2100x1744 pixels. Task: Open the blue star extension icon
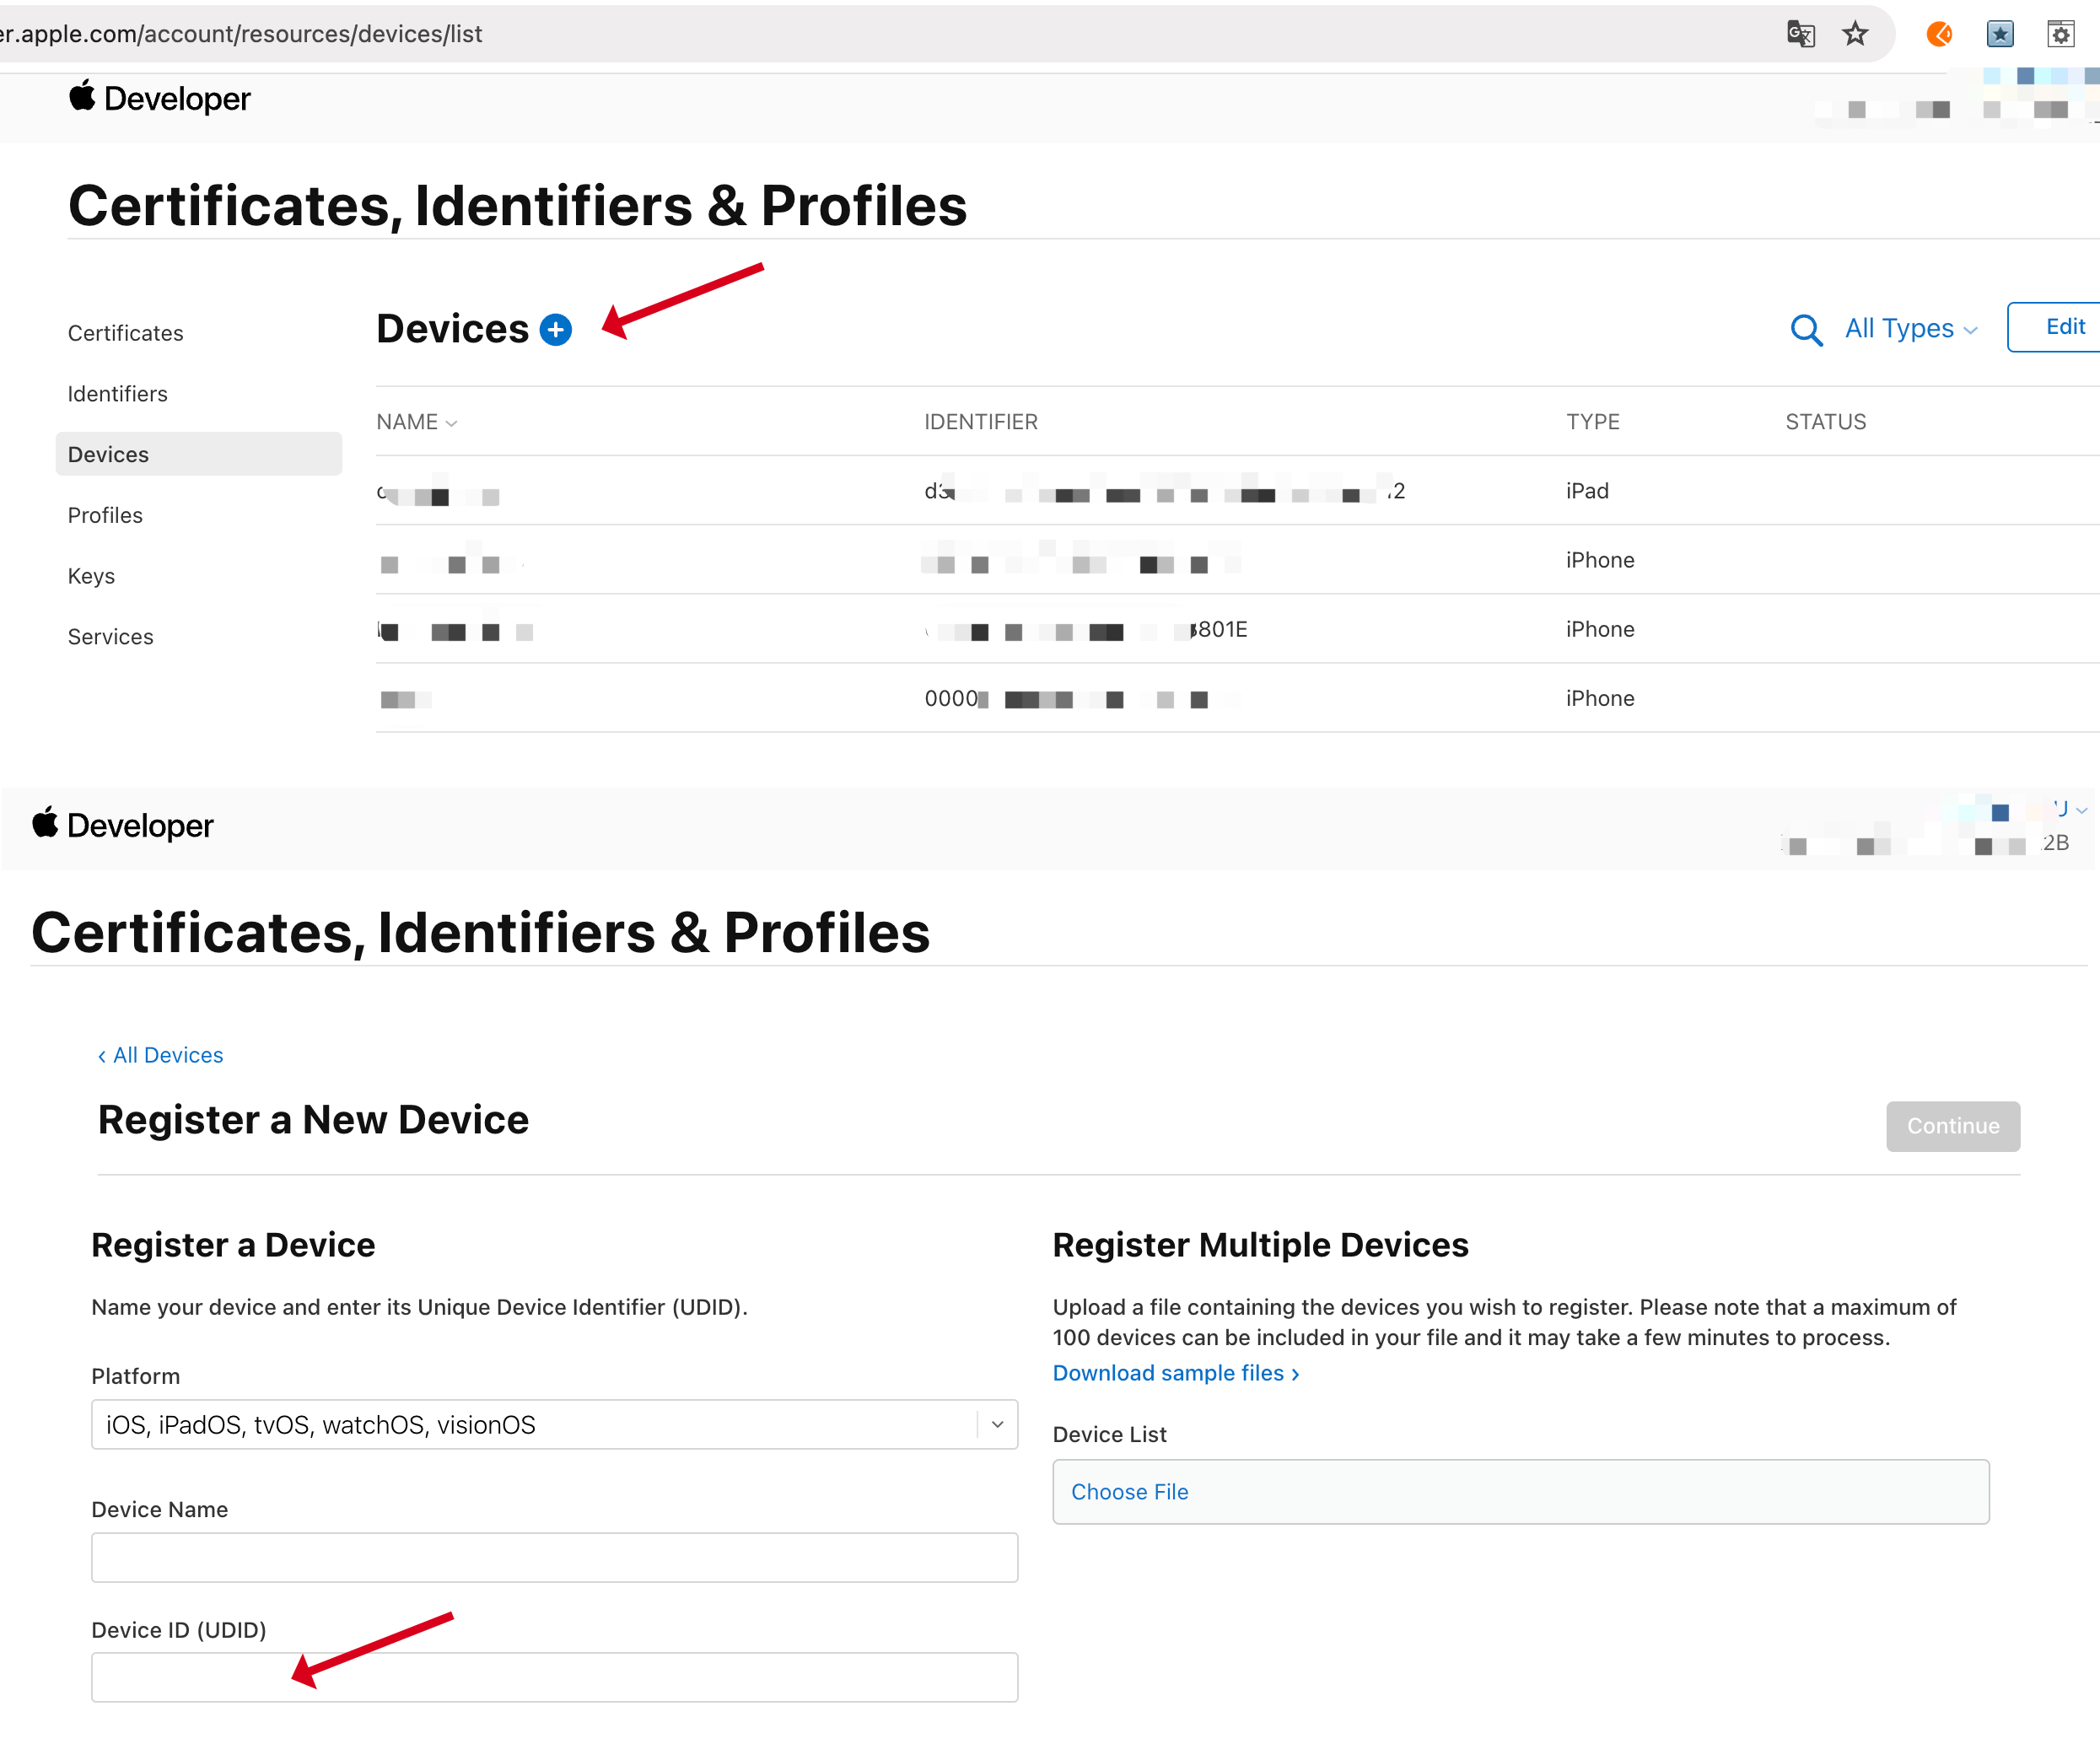(2000, 34)
